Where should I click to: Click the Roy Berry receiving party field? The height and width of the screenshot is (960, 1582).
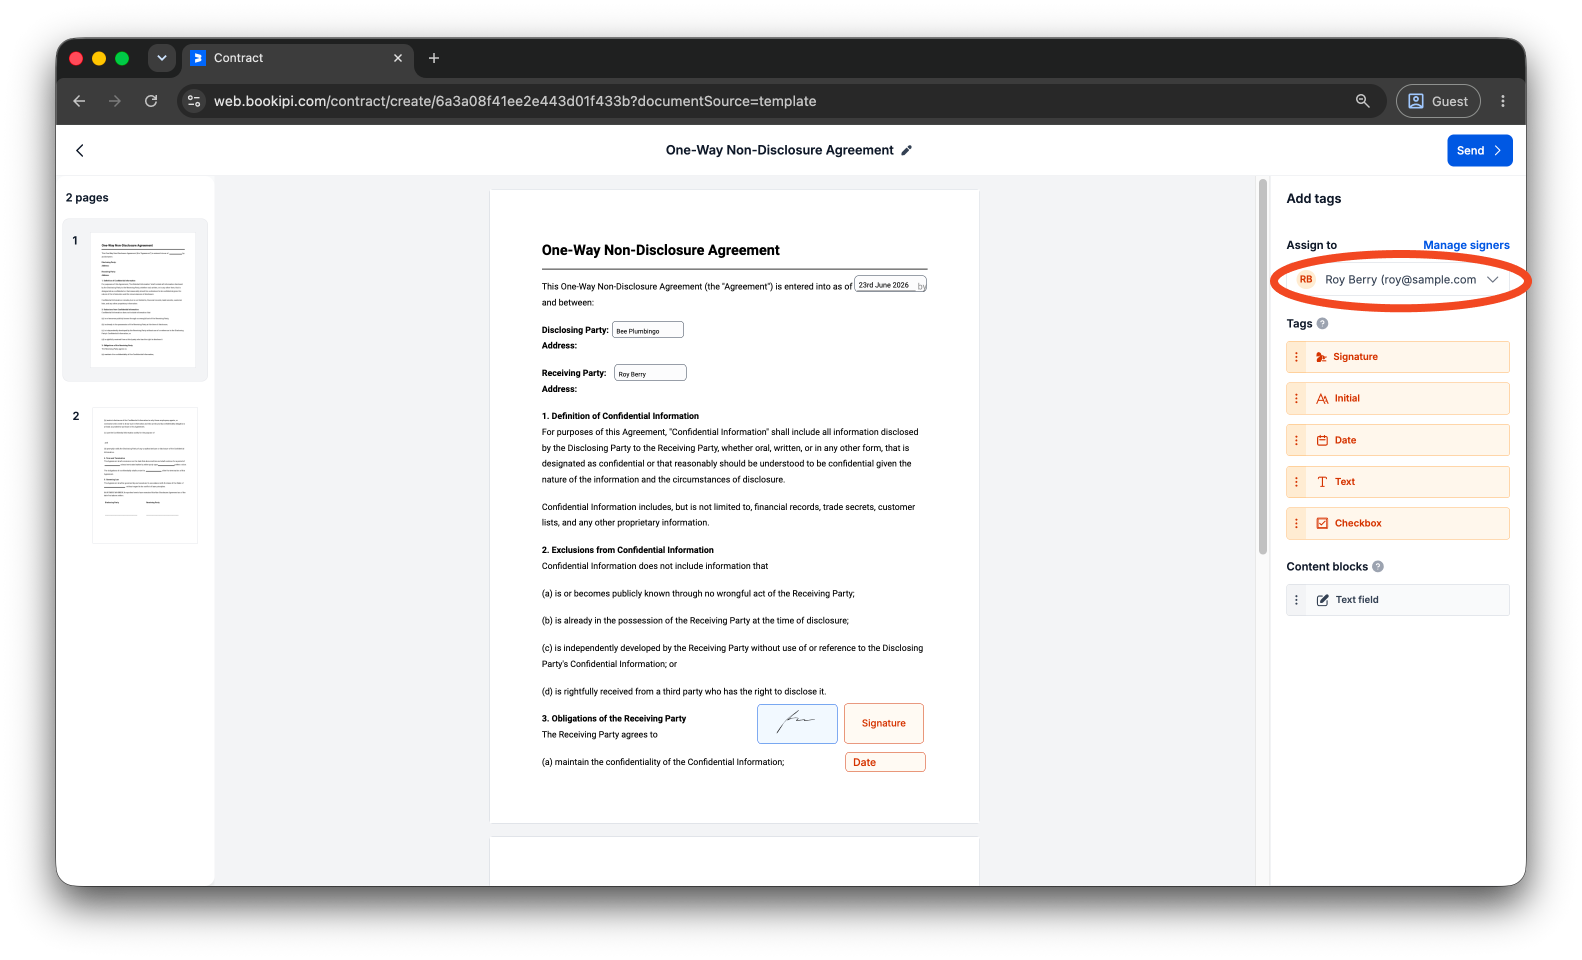click(650, 373)
